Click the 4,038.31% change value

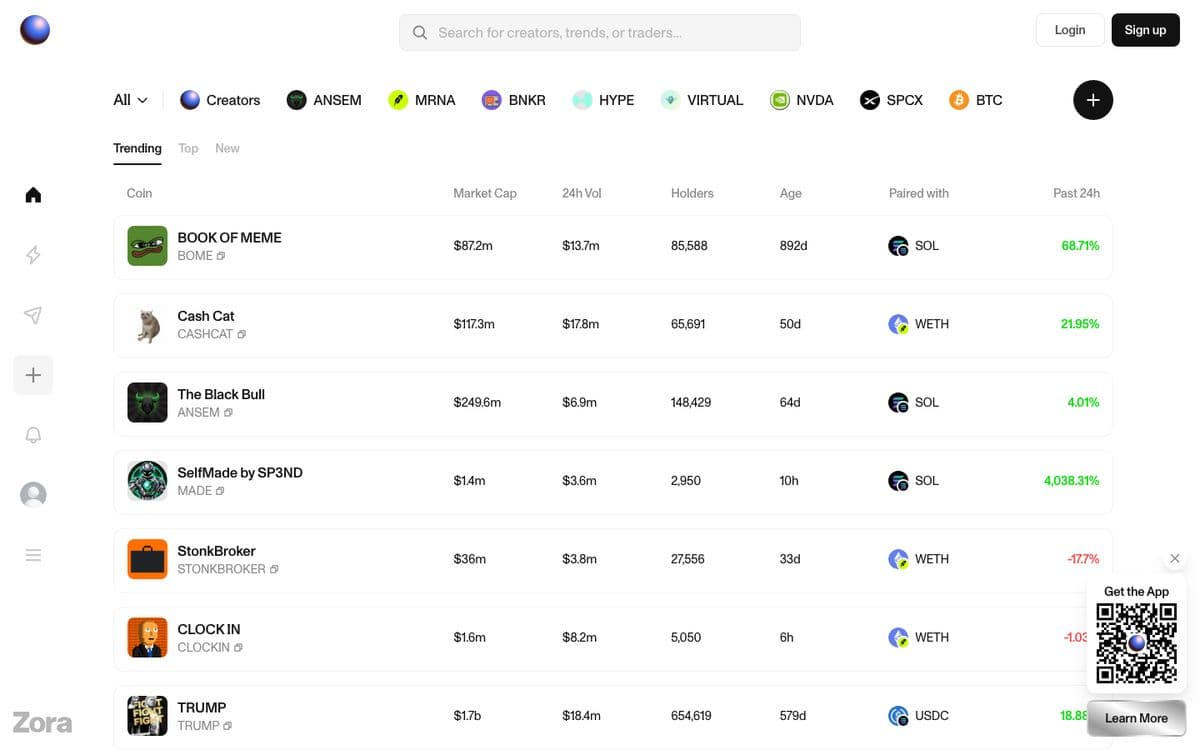[1071, 481]
